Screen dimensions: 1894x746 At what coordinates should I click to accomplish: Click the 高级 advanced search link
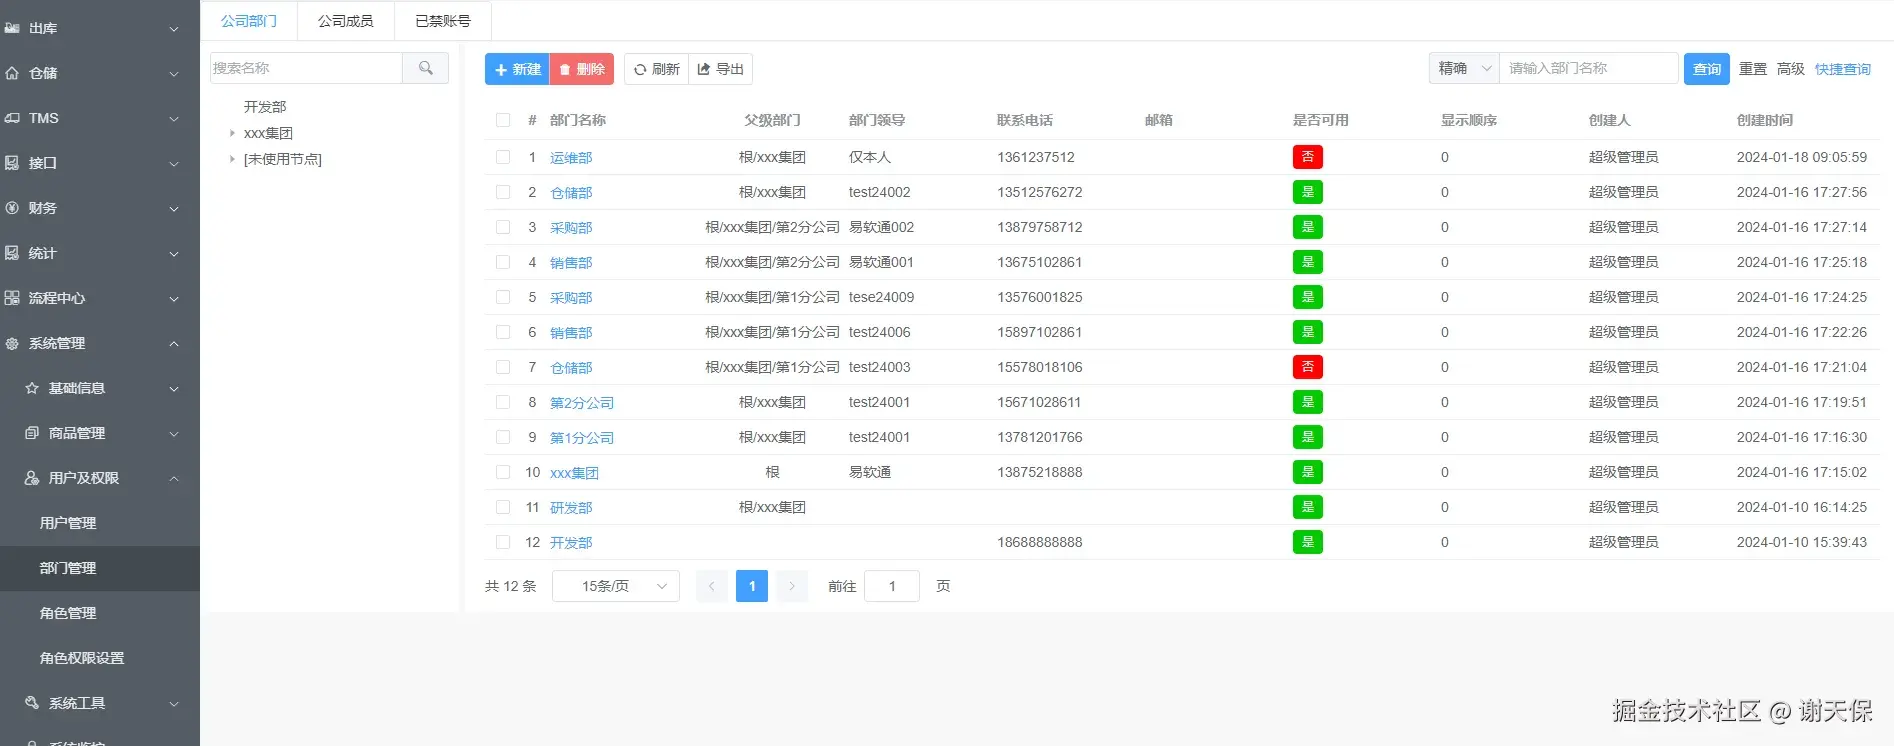click(1791, 69)
